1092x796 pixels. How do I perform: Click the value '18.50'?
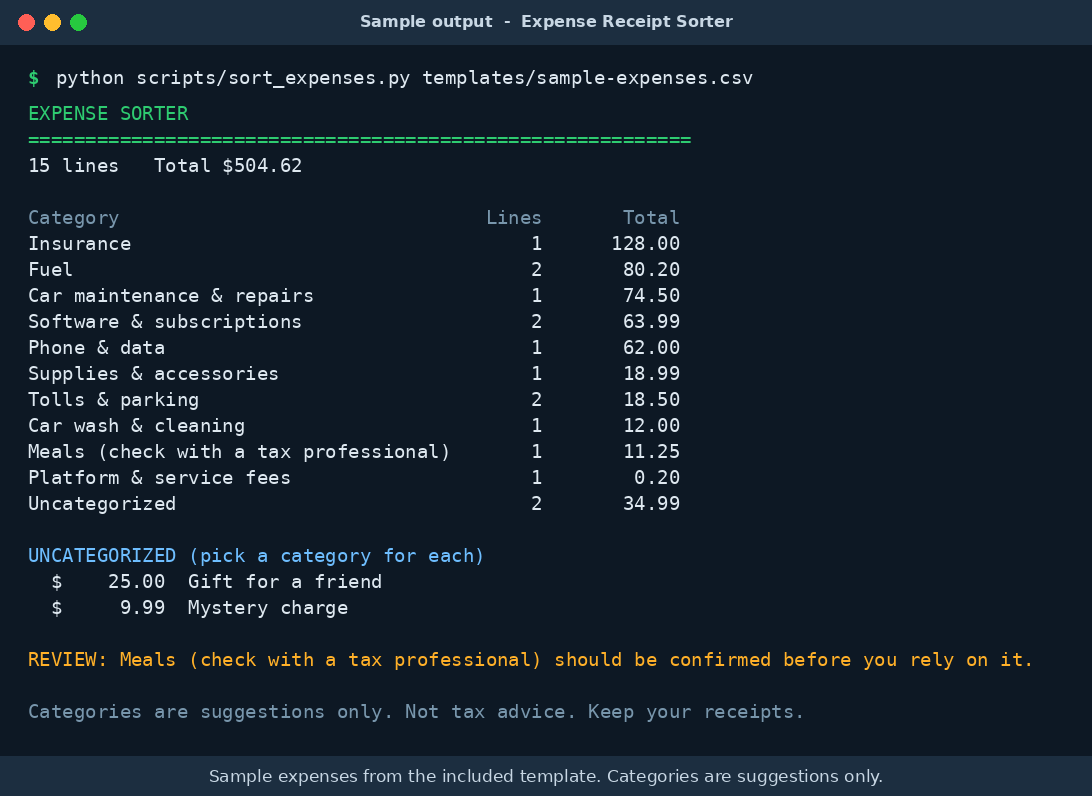(x=651, y=400)
